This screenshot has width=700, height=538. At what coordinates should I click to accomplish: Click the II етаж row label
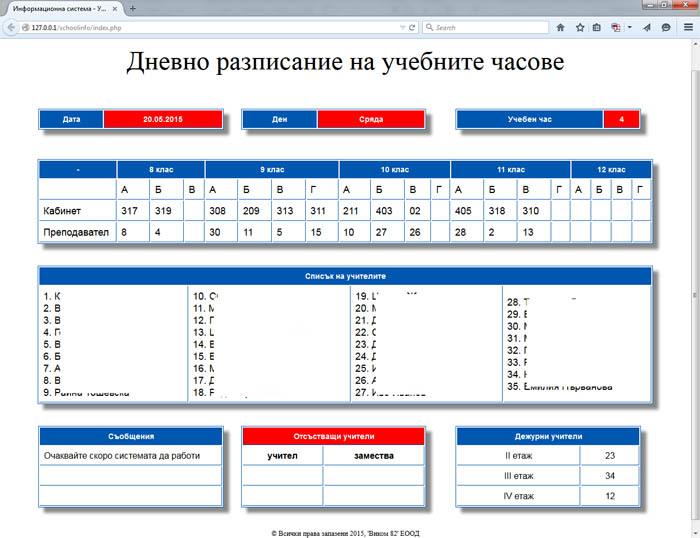coord(518,456)
